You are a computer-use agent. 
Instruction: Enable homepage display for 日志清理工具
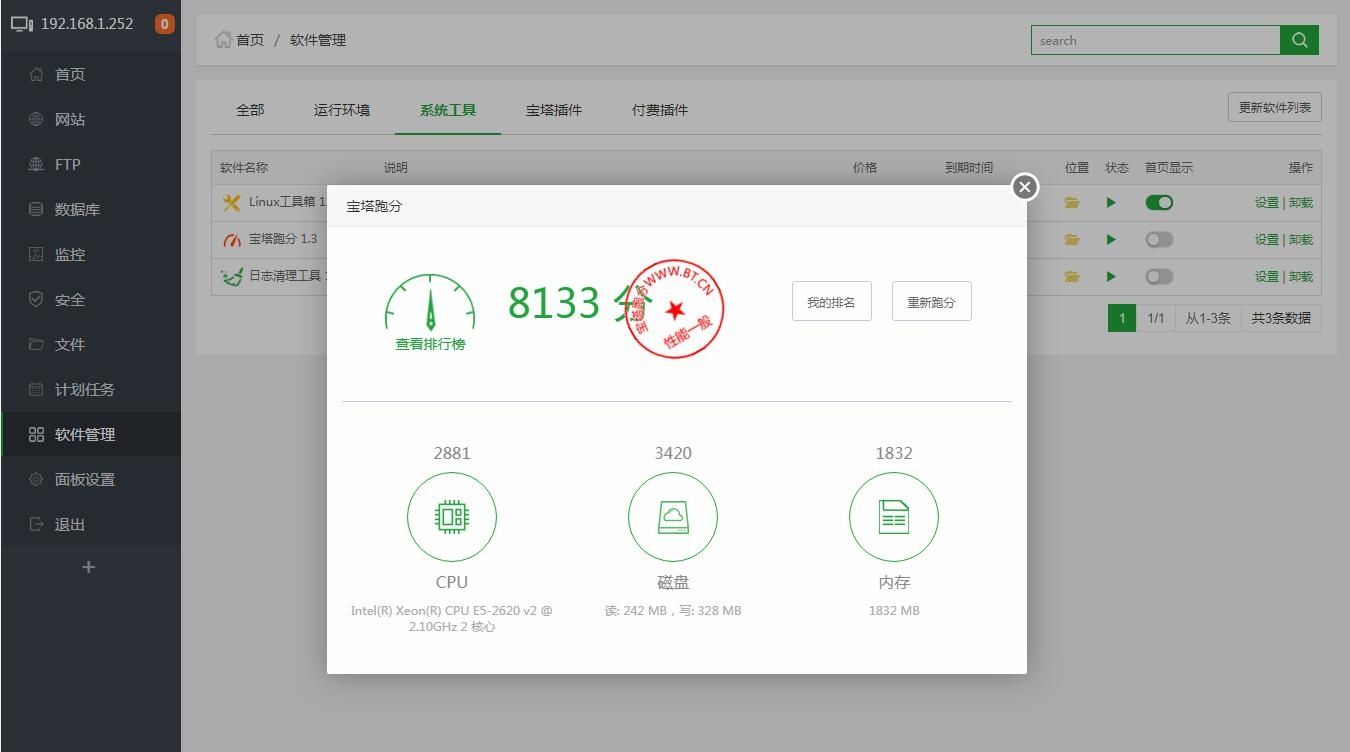(1159, 277)
